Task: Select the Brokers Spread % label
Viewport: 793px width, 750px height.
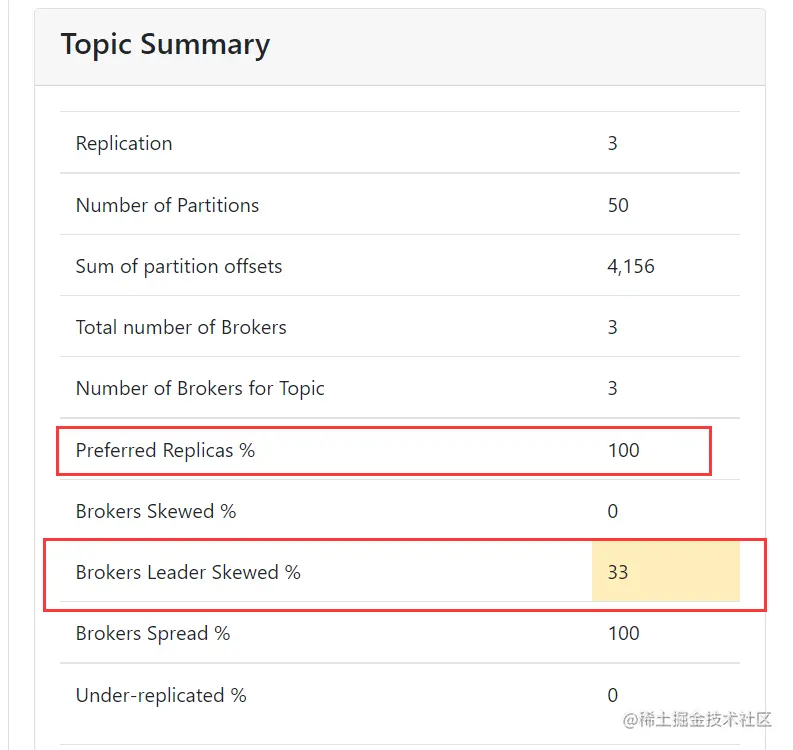Action: point(153,633)
